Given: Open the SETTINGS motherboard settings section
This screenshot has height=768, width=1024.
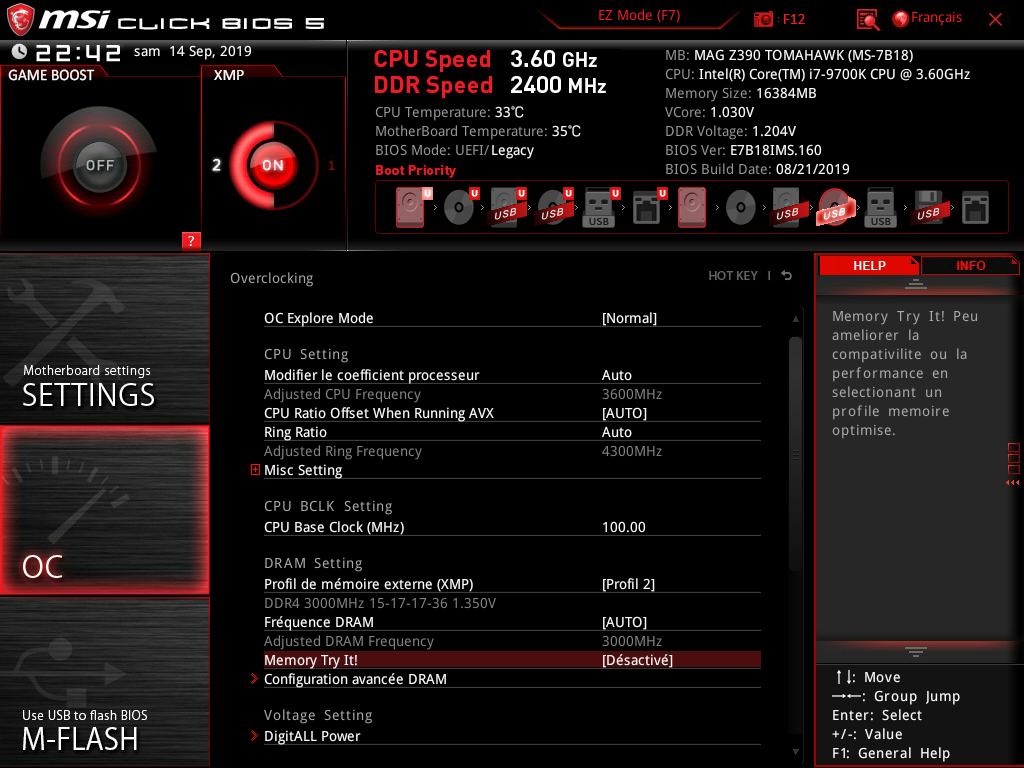Looking at the screenshot, I should coord(104,338).
